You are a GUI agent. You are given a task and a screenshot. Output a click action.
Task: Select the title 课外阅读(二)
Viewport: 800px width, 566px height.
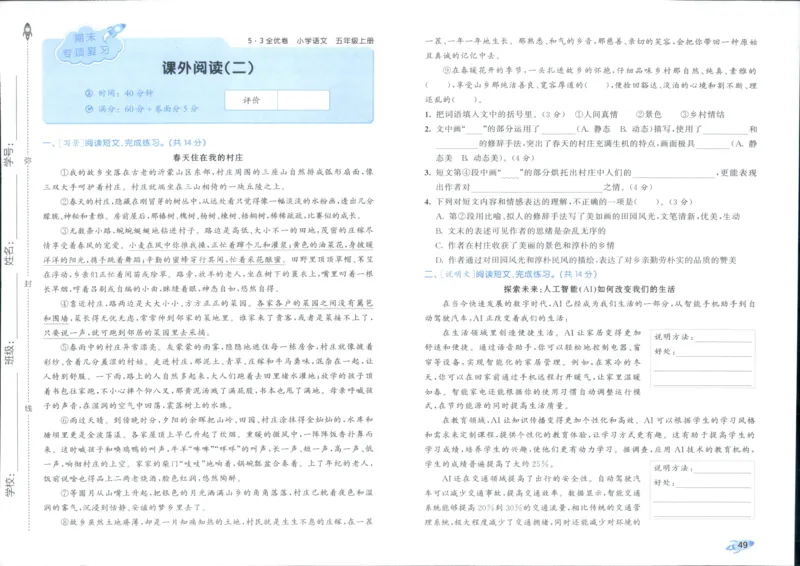pos(208,68)
